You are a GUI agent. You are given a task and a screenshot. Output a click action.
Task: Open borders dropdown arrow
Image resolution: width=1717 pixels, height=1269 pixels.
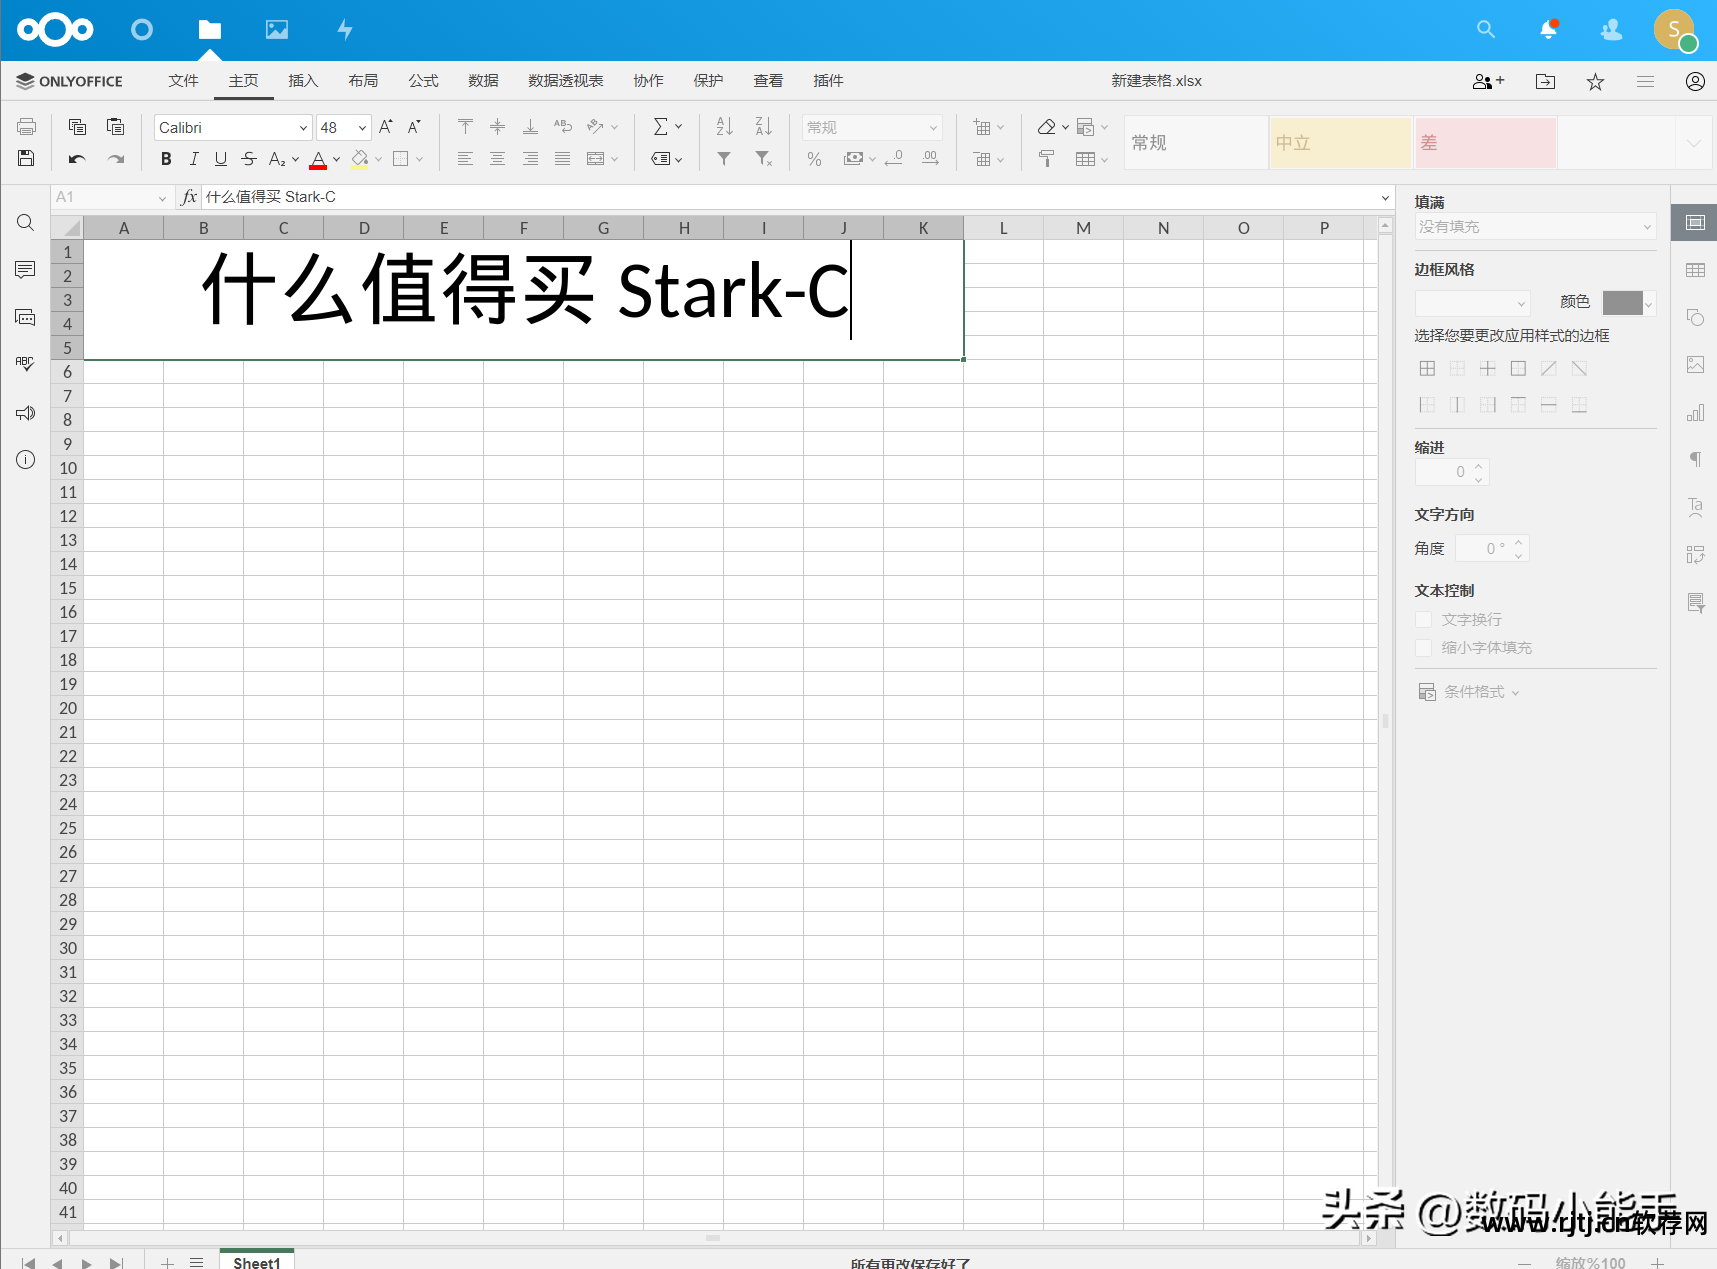[420, 159]
